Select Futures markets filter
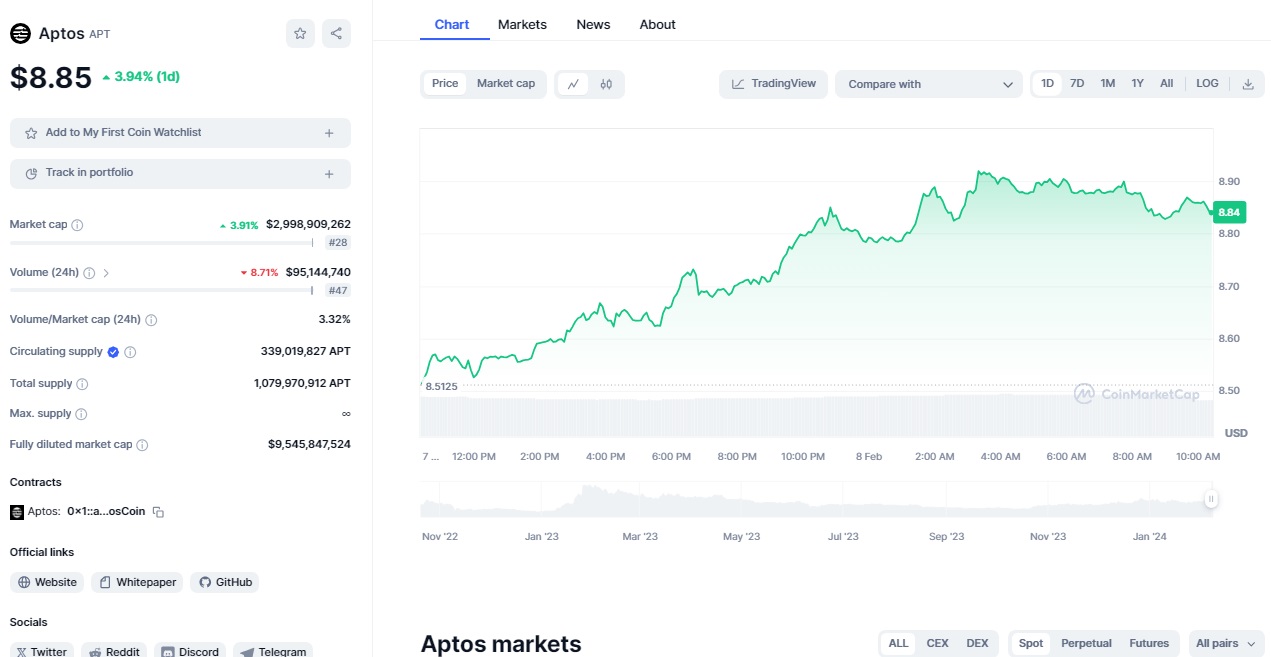1271x657 pixels. click(1149, 644)
